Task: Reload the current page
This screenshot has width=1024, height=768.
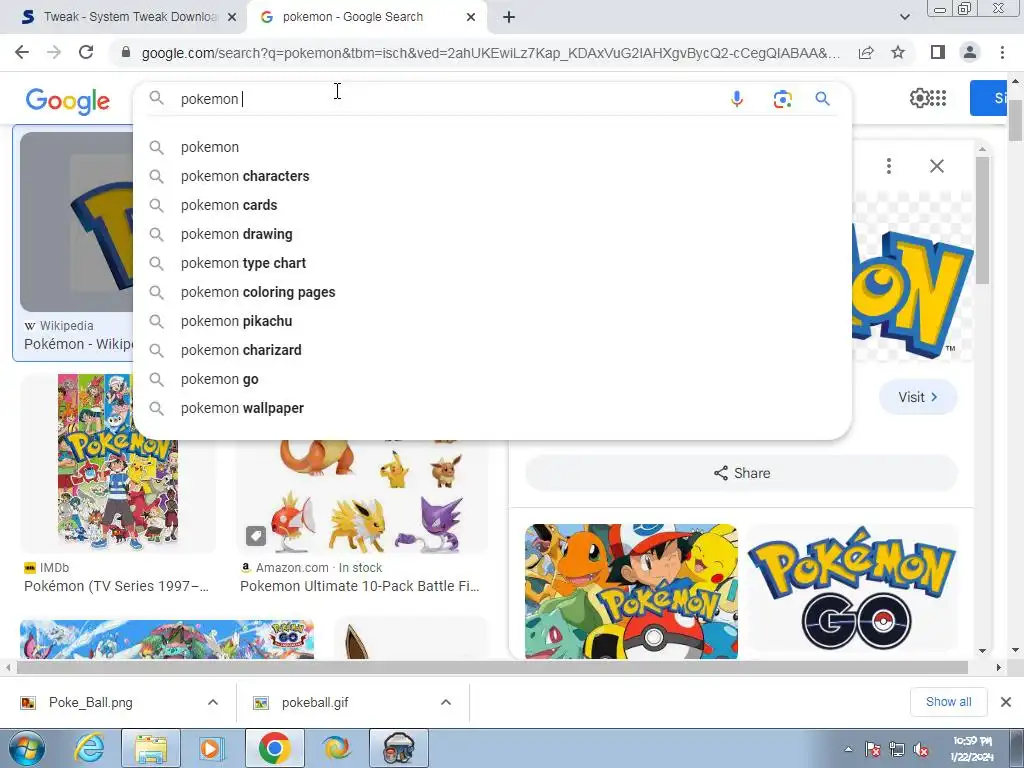Action: click(86, 52)
